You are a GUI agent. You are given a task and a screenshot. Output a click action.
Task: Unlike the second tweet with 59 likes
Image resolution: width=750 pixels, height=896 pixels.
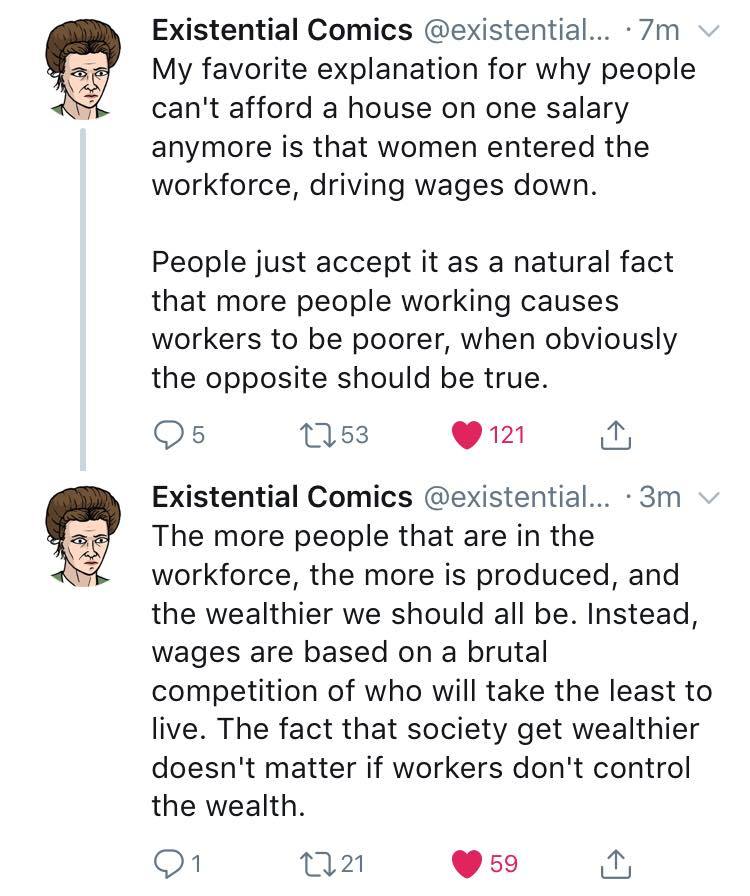click(466, 863)
